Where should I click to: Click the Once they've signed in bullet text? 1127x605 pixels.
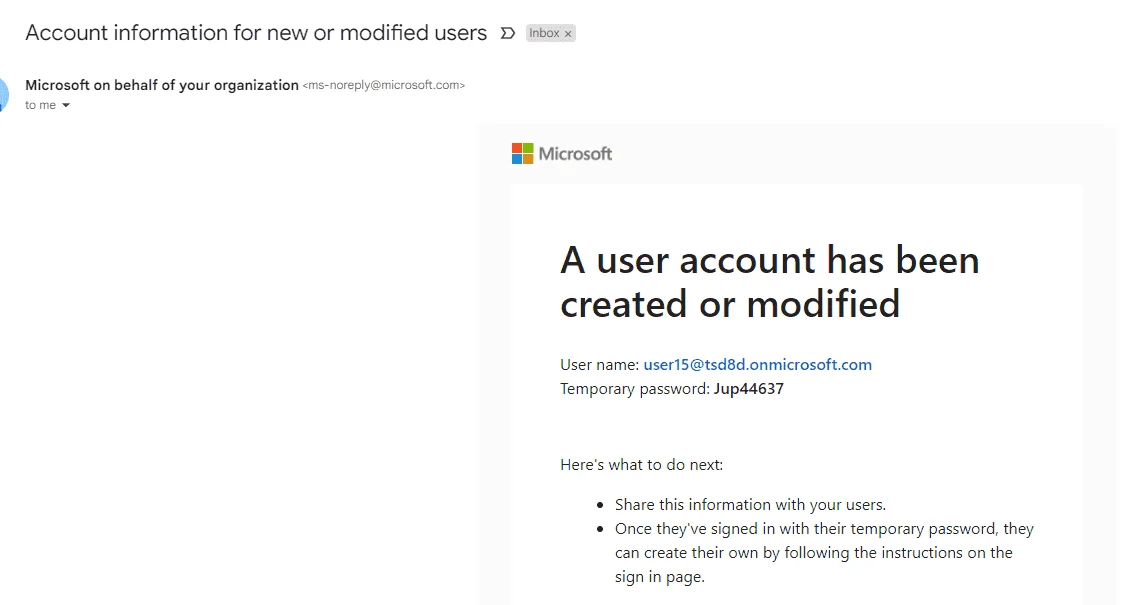click(824, 553)
